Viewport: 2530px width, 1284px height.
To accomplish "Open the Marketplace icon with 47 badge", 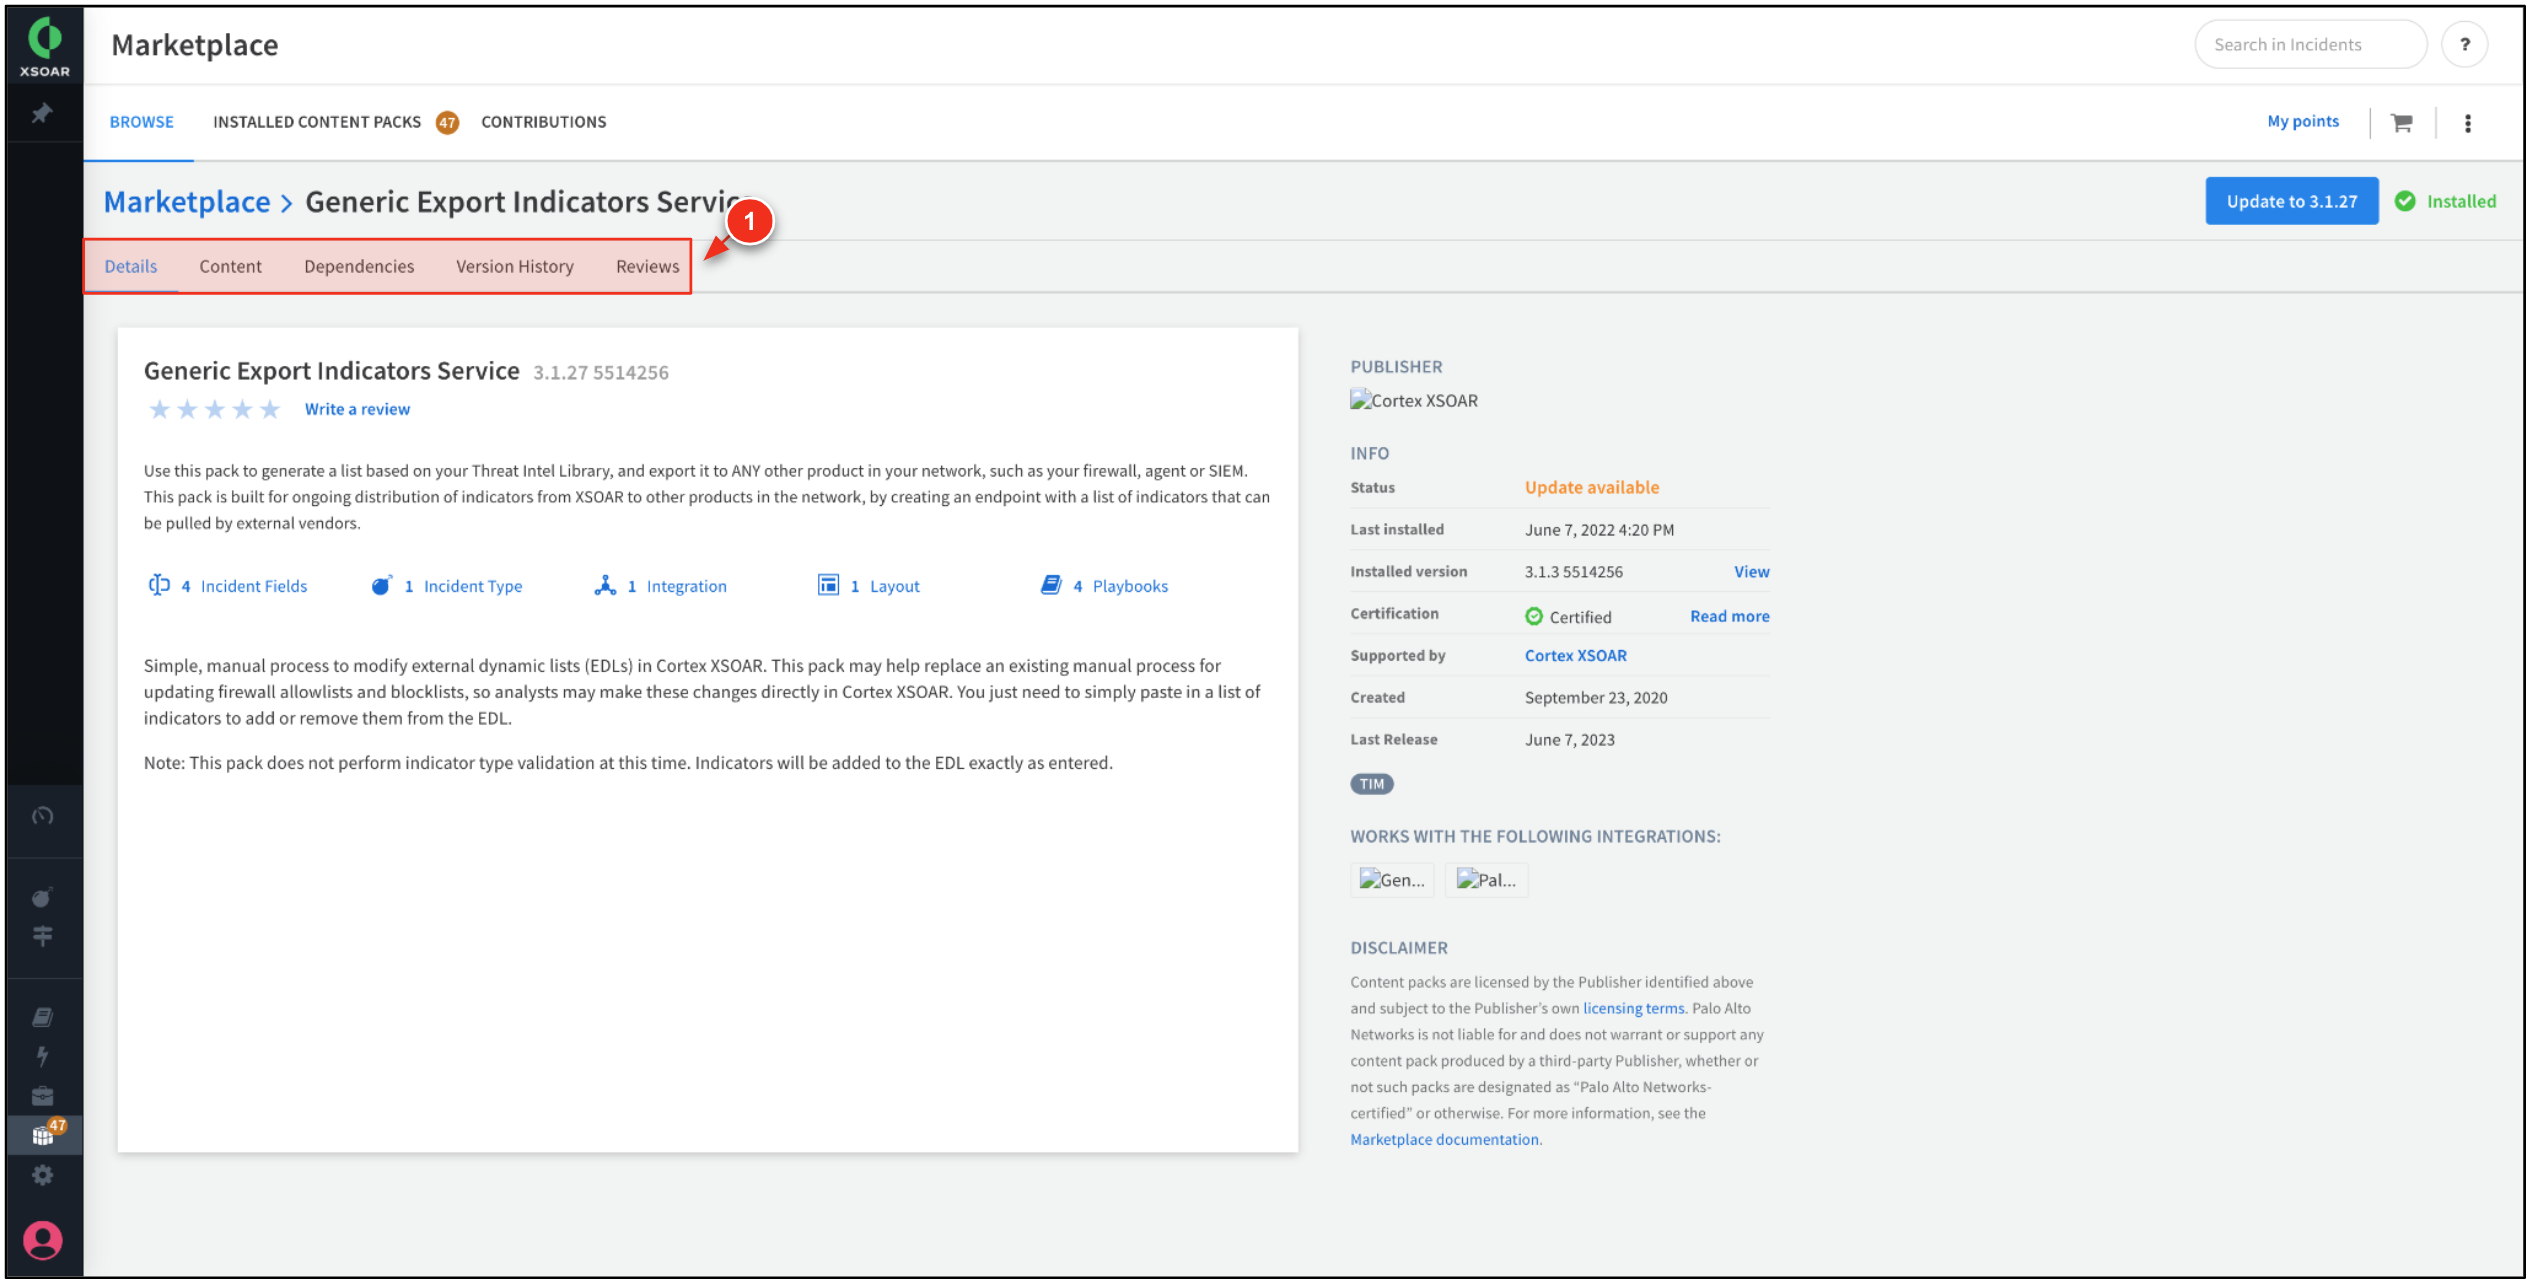I will click(45, 1134).
